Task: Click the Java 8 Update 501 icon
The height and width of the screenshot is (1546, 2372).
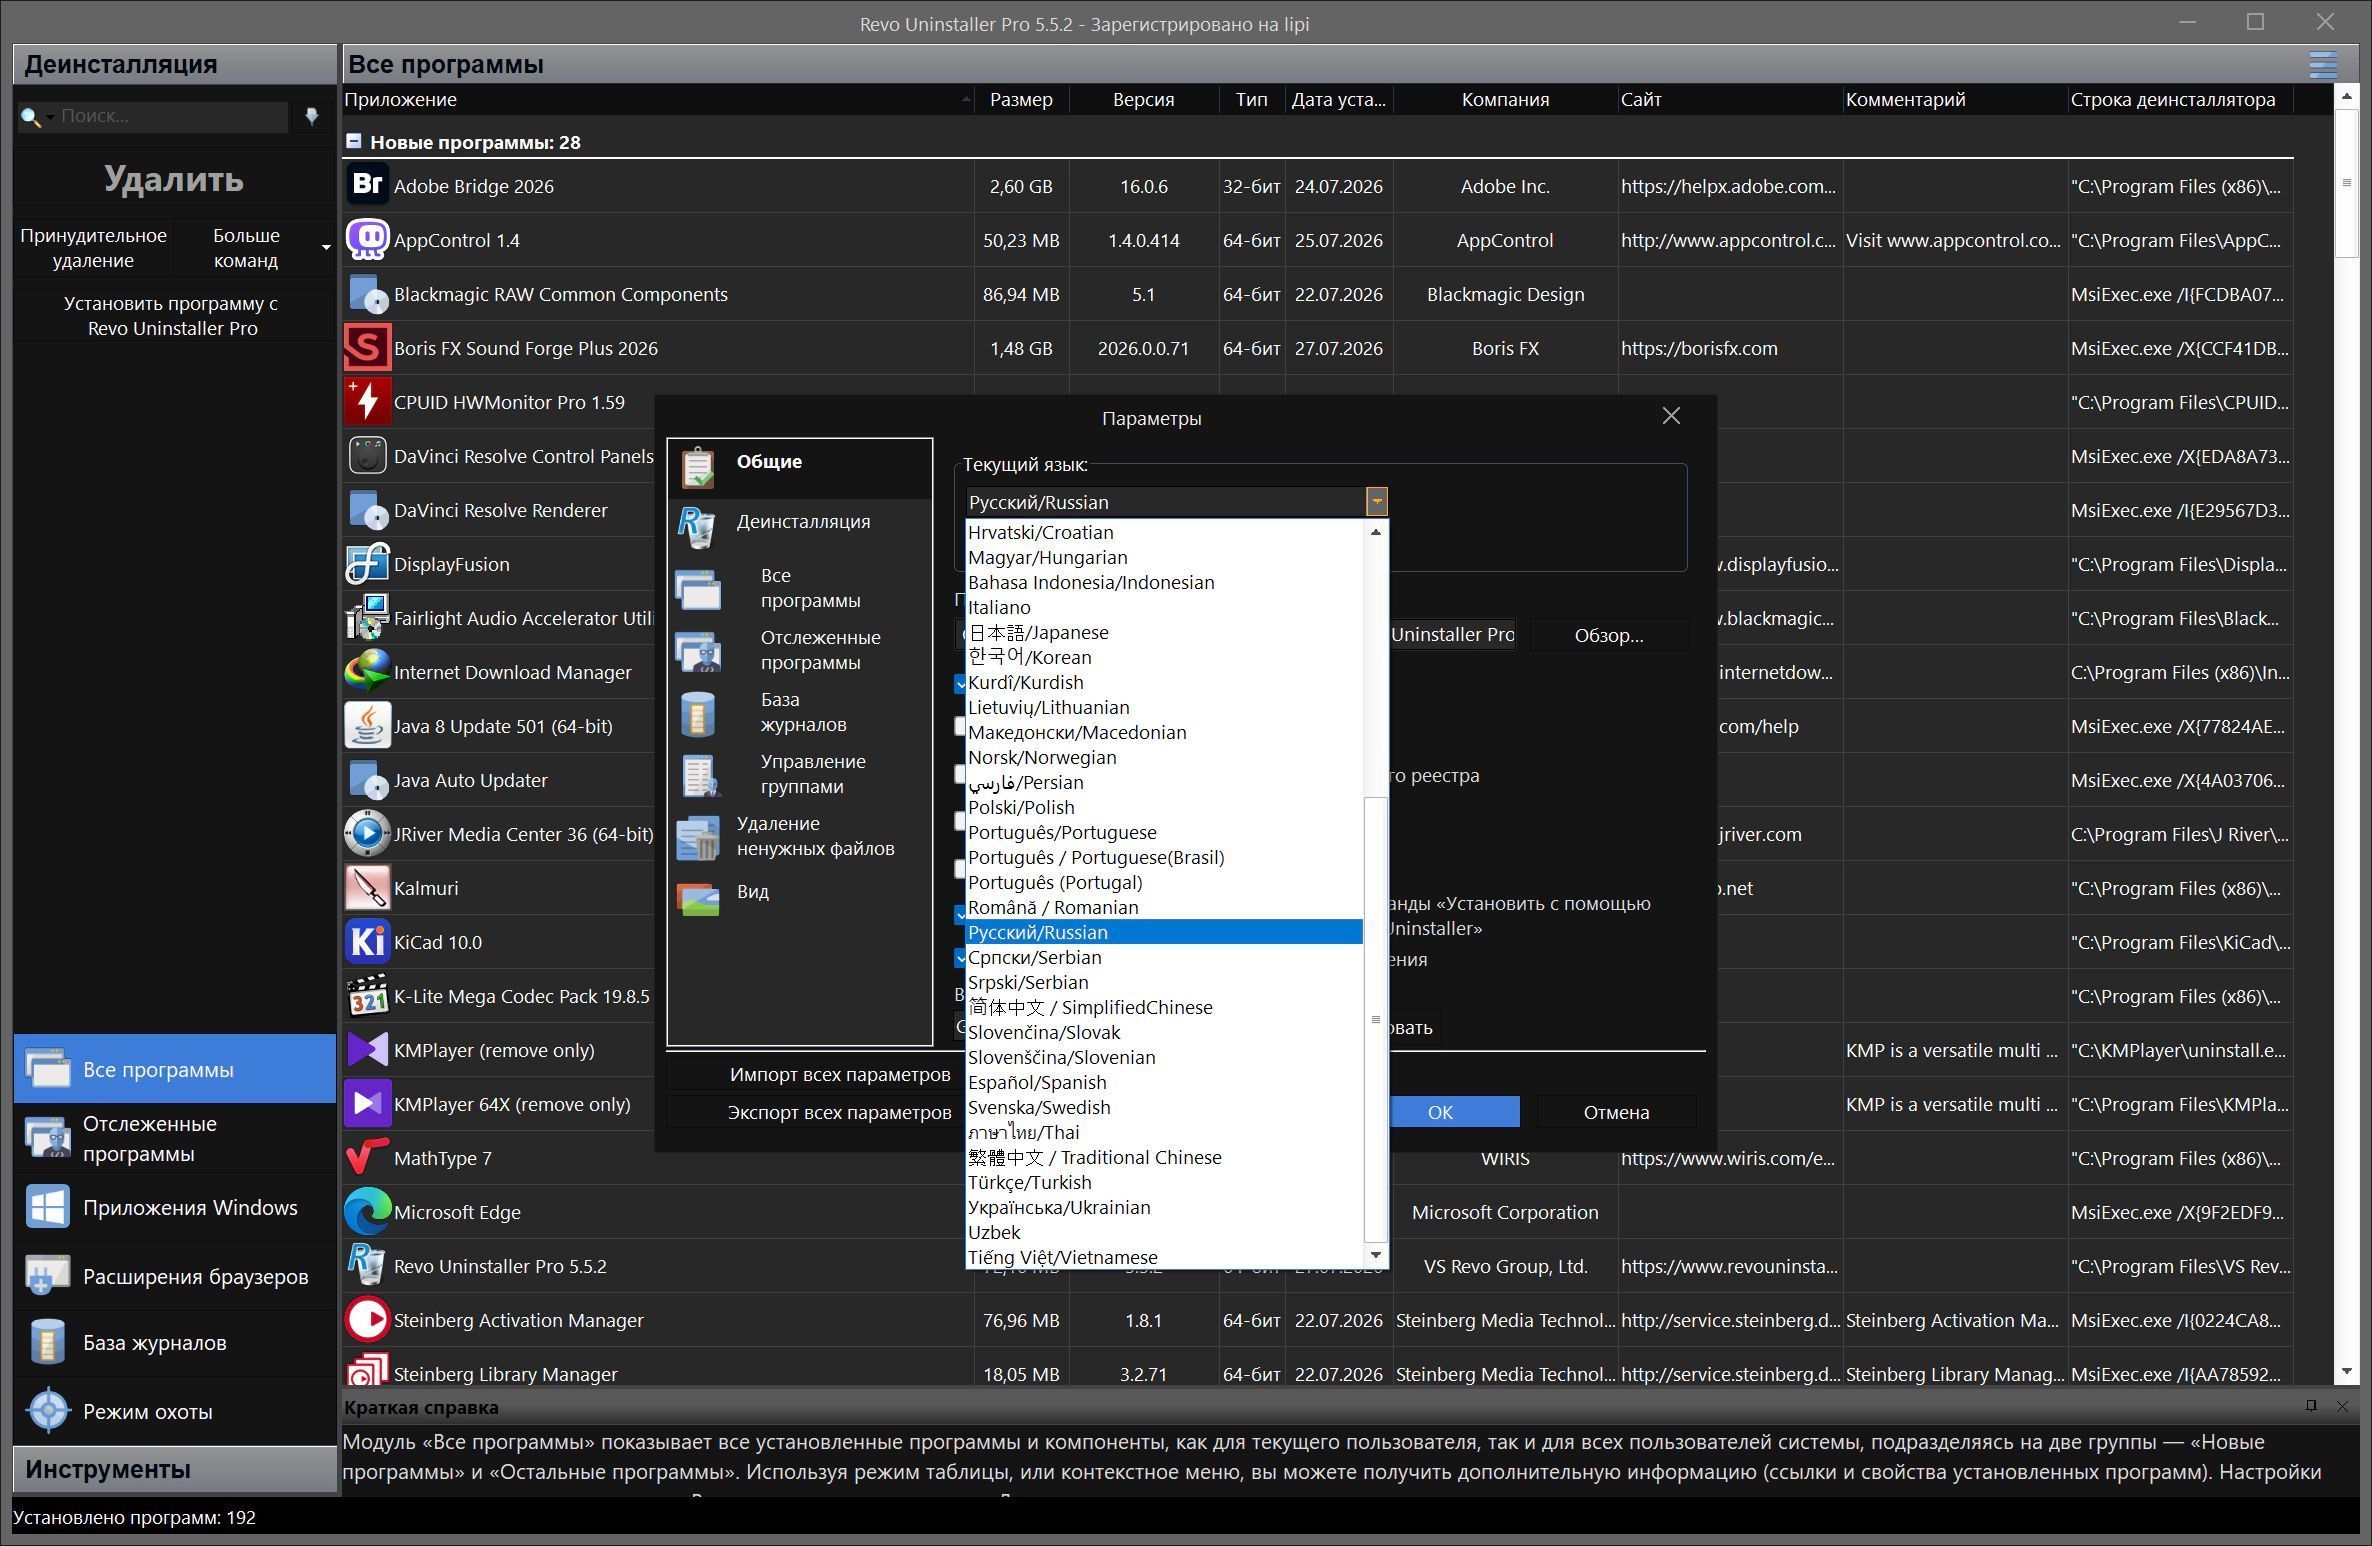Action: (367, 726)
